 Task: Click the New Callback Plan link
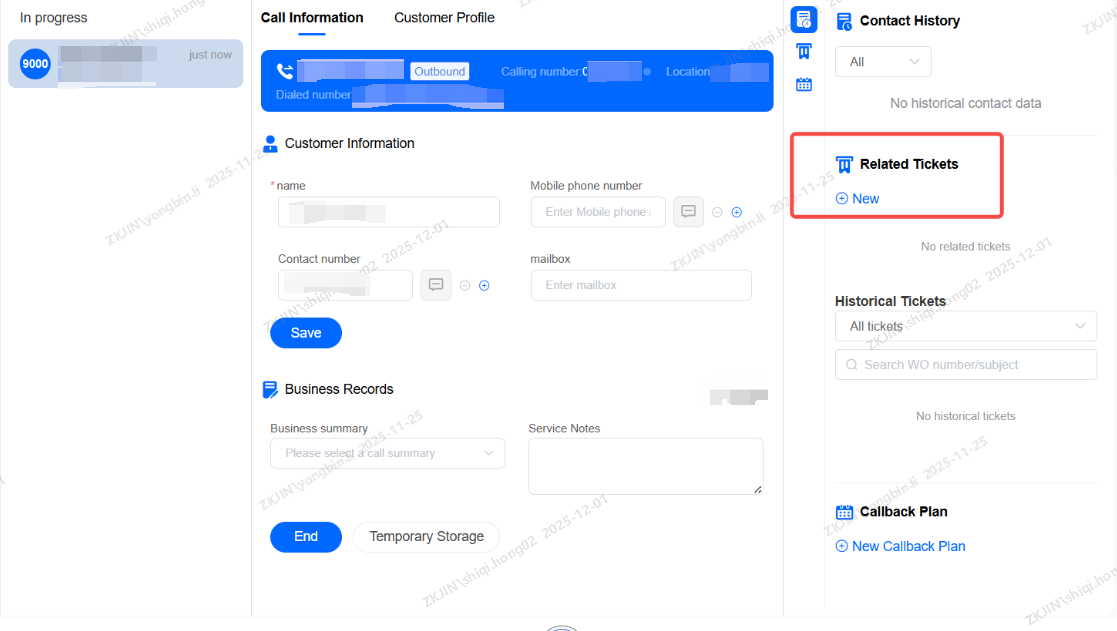(908, 546)
